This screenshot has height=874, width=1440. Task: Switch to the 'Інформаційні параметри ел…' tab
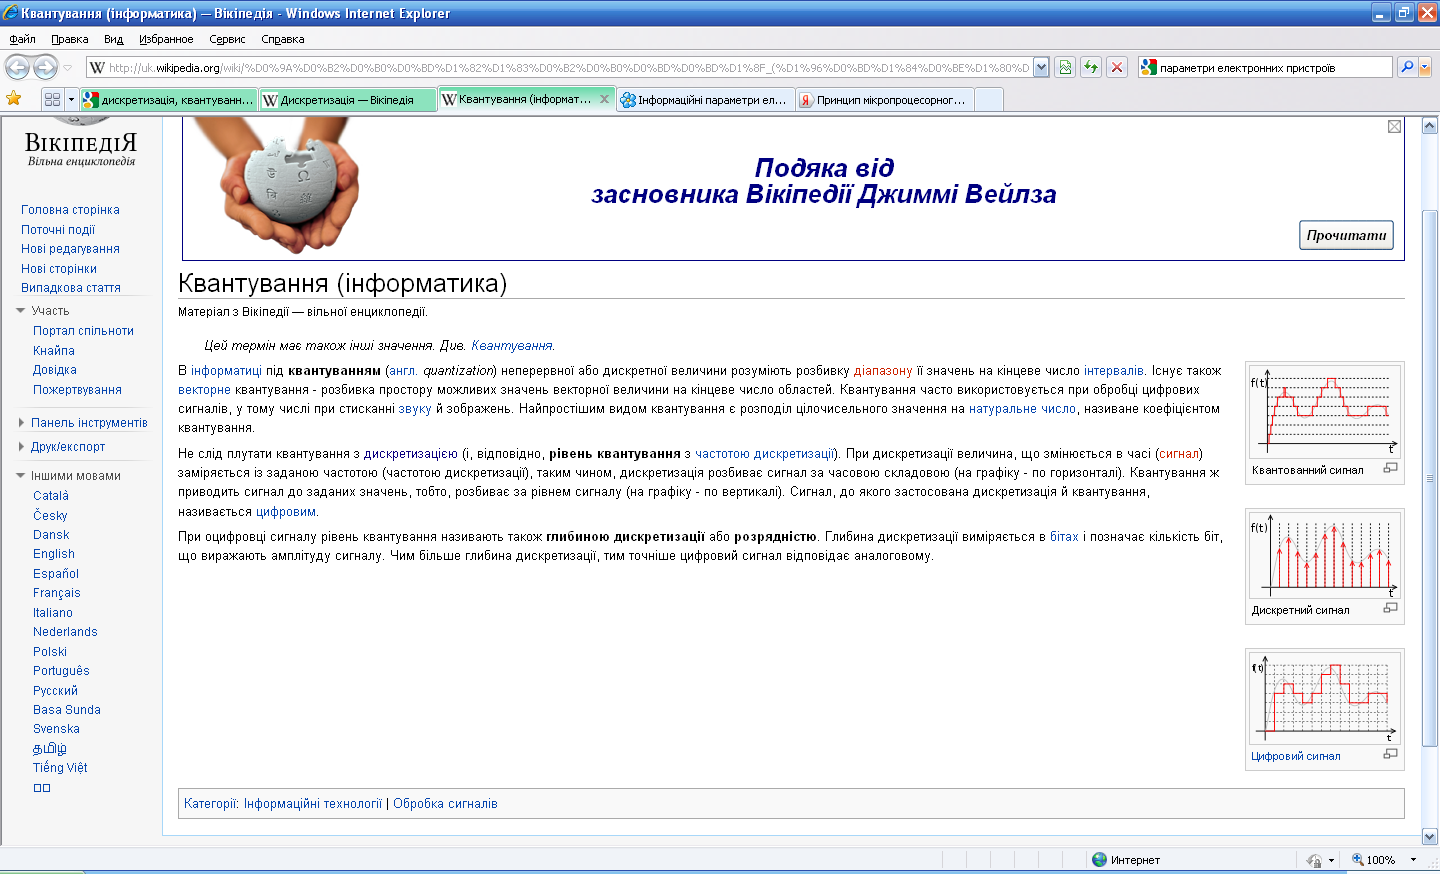704,100
